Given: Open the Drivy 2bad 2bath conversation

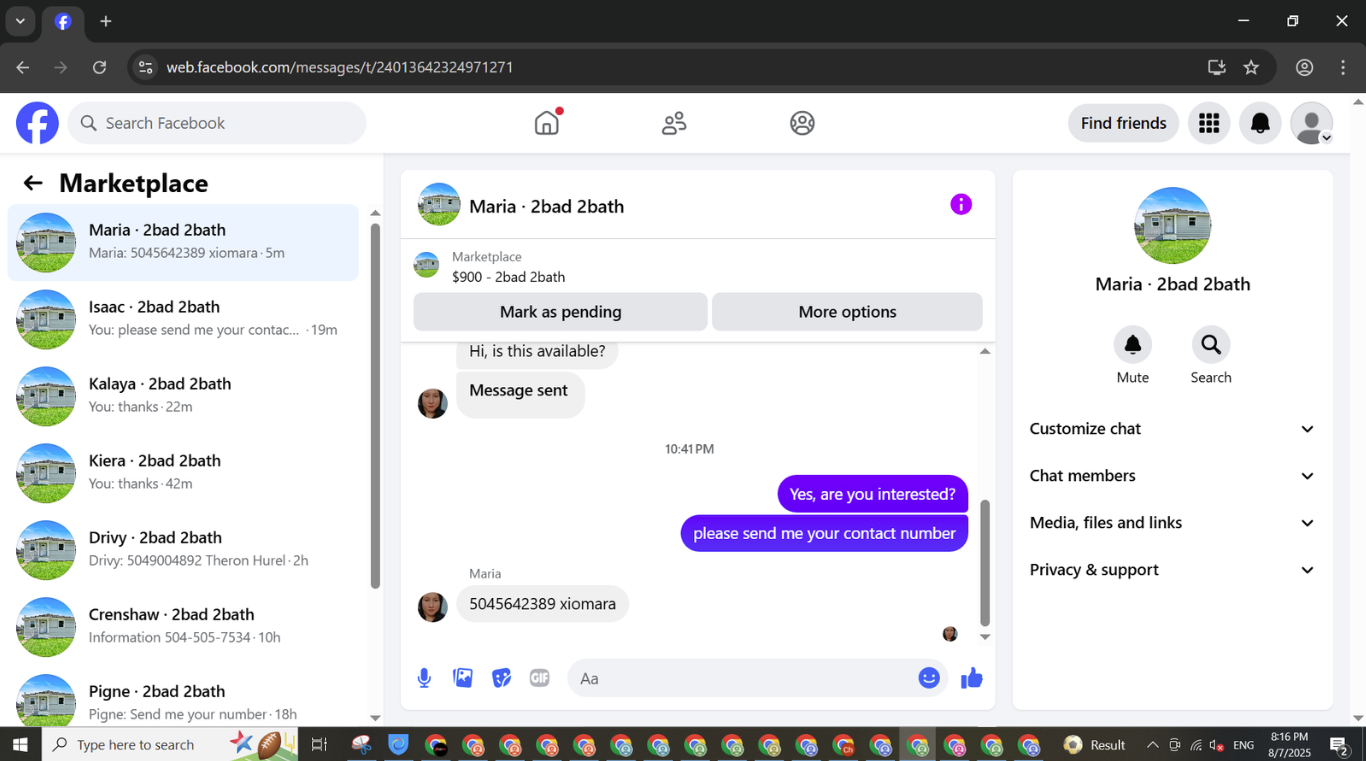Looking at the screenshot, I should [183, 551].
